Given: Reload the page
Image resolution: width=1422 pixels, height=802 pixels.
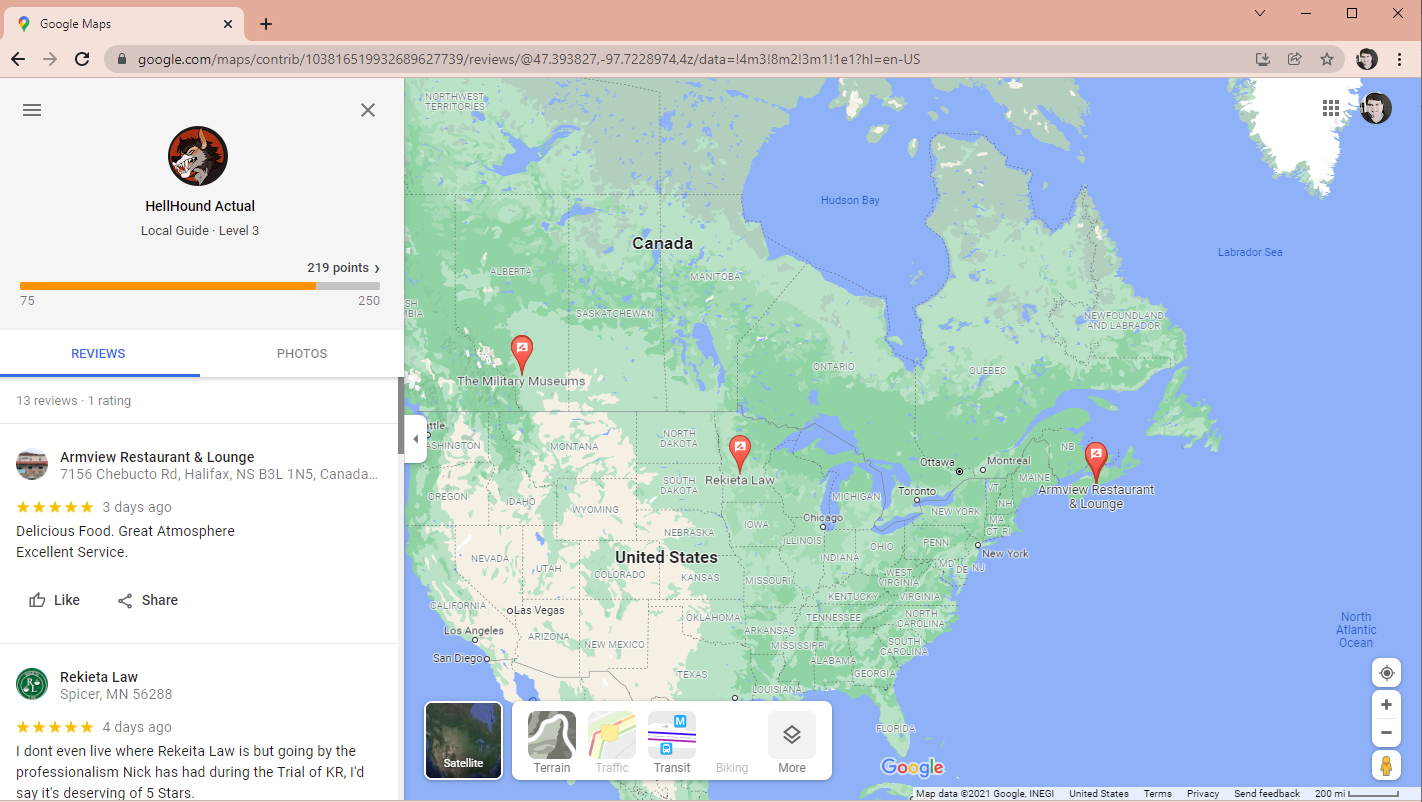Looking at the screenshot, I should point(82,59).
